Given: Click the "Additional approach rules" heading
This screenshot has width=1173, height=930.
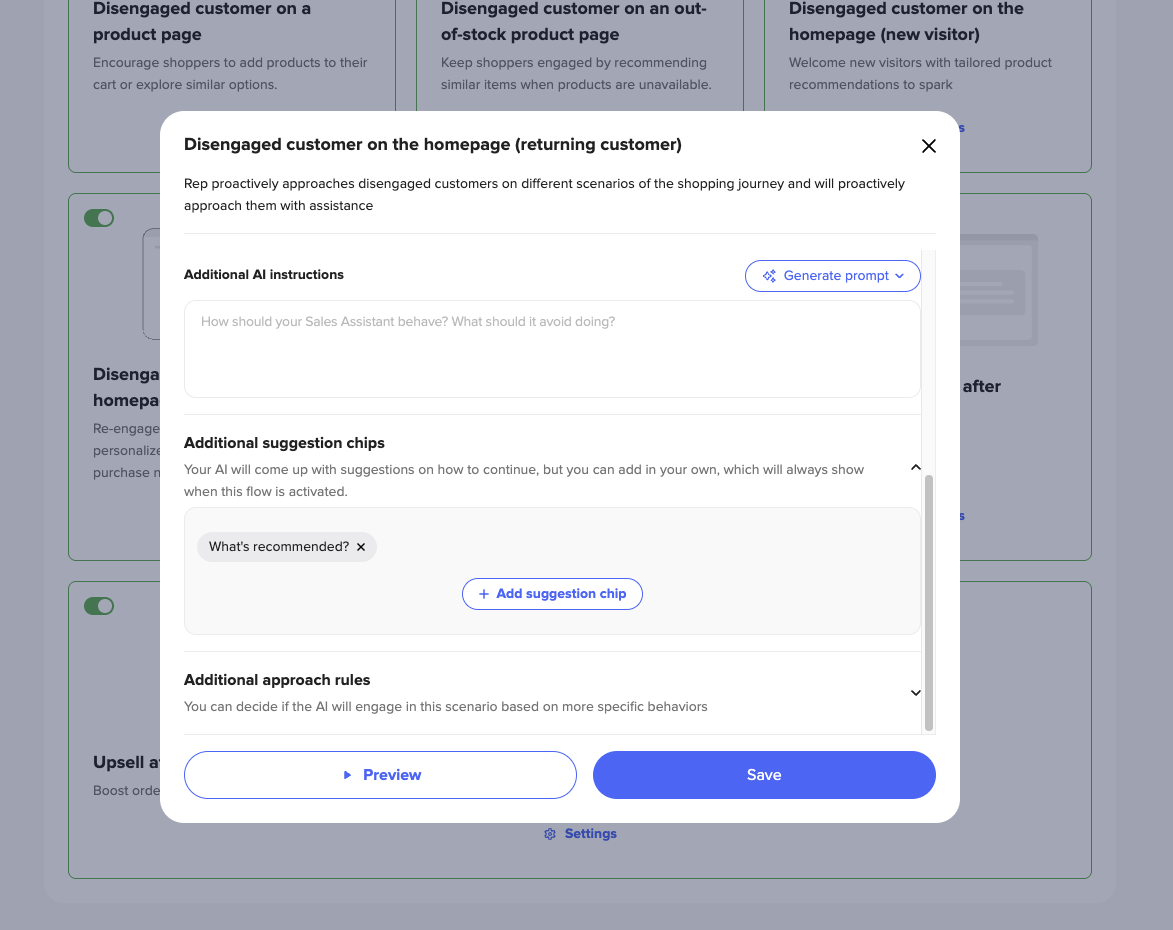Looking at the screenshot, I should pos(277,680).
